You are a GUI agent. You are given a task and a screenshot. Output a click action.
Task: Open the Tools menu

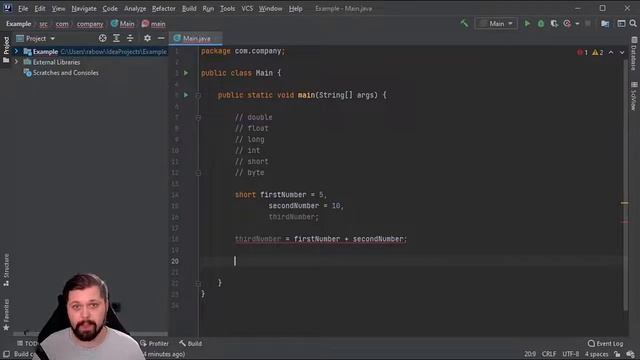click(227, 8)
